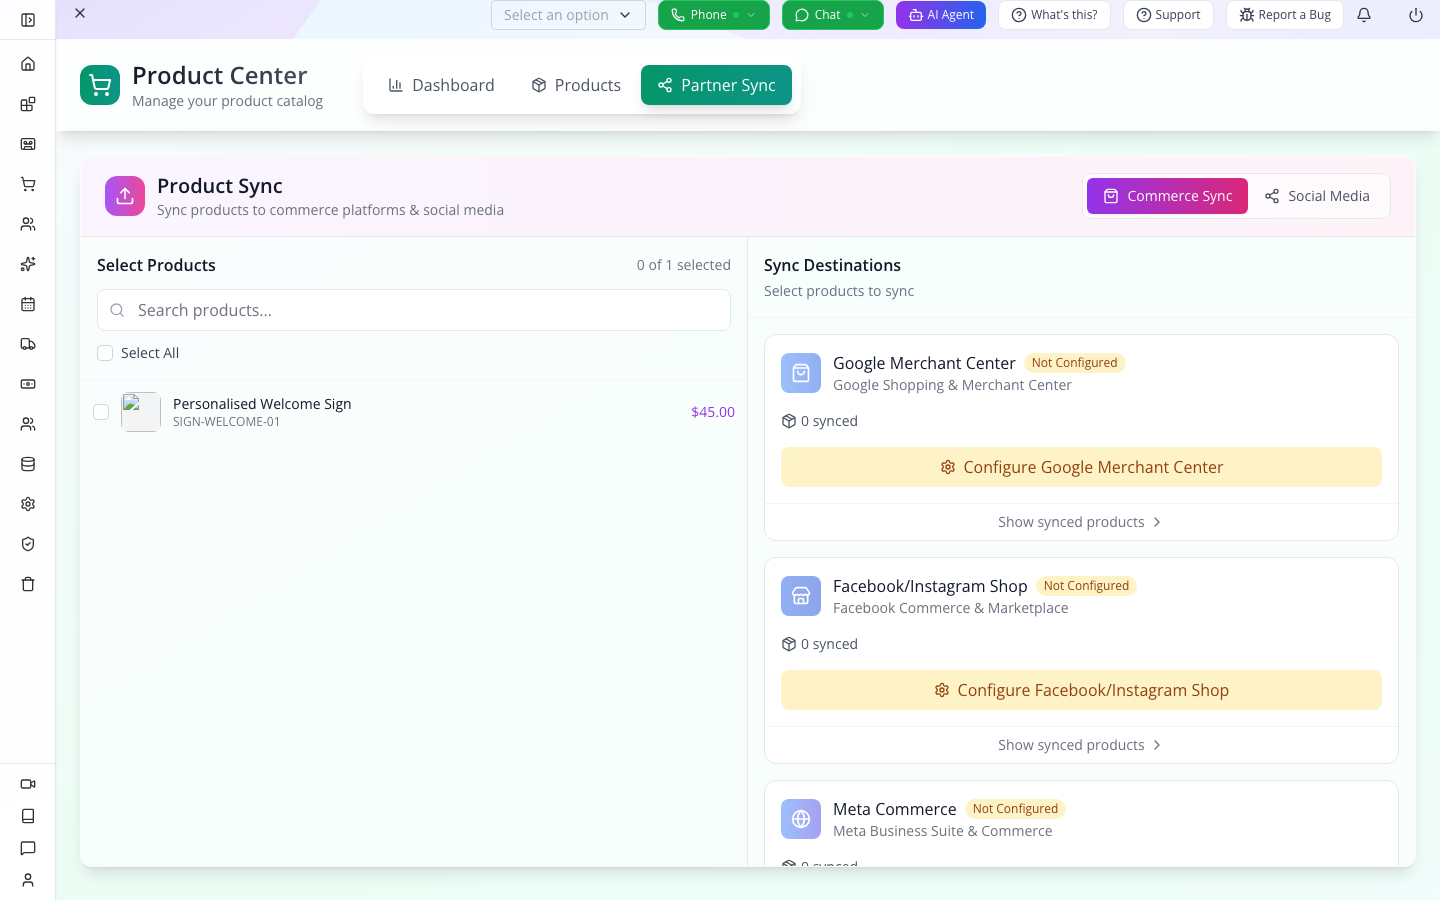Open the Support button
Image resolution: width=1440 pixels, height=900 pixels.
(x=1168, y=15)
